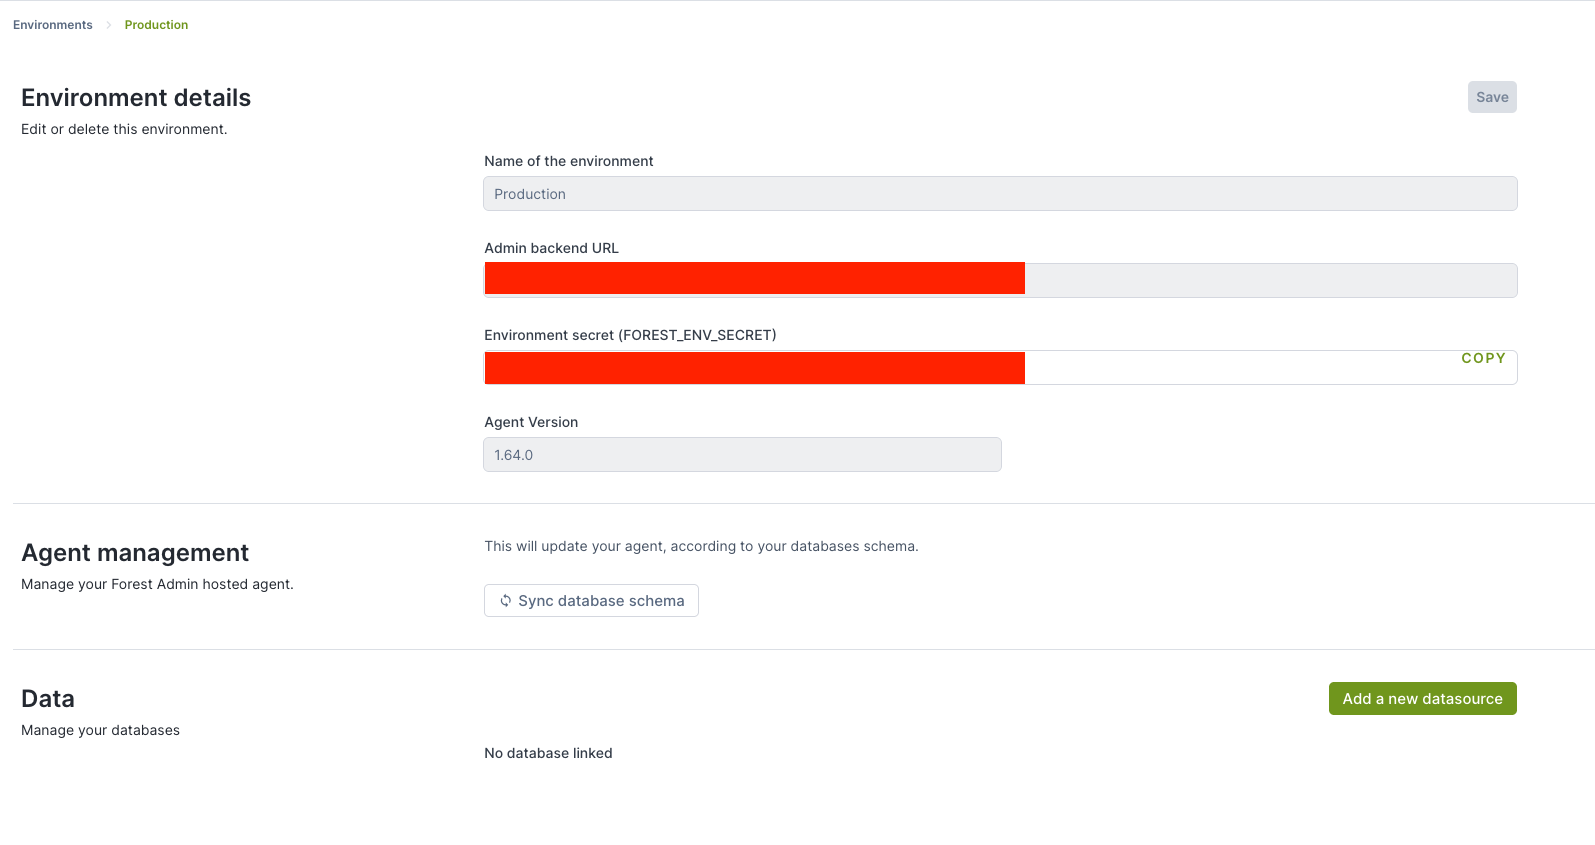
Task: Click the Sync database schema label
Action: click(601, 601)
